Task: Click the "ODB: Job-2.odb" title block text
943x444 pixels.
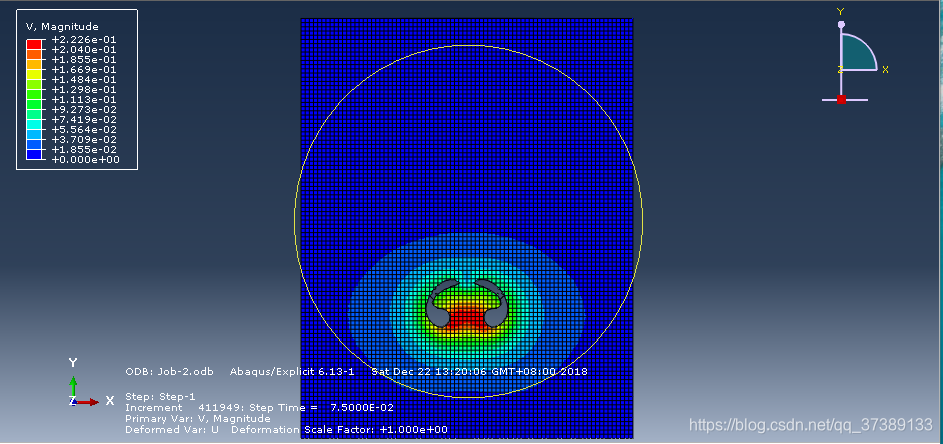Action: [x=169, y=372]
